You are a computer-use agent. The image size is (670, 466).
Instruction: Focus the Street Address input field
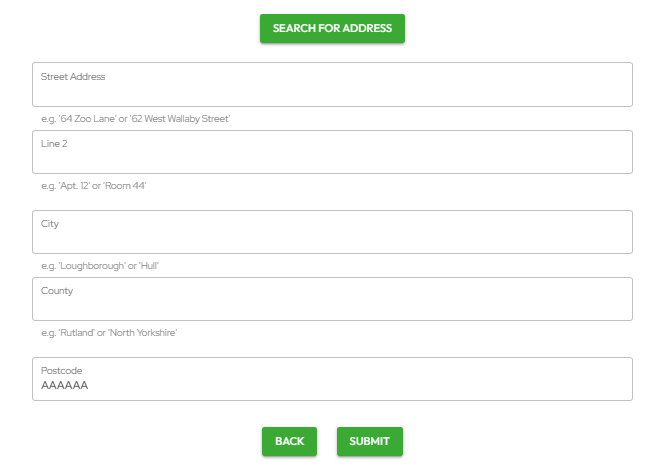coord(332,91)
